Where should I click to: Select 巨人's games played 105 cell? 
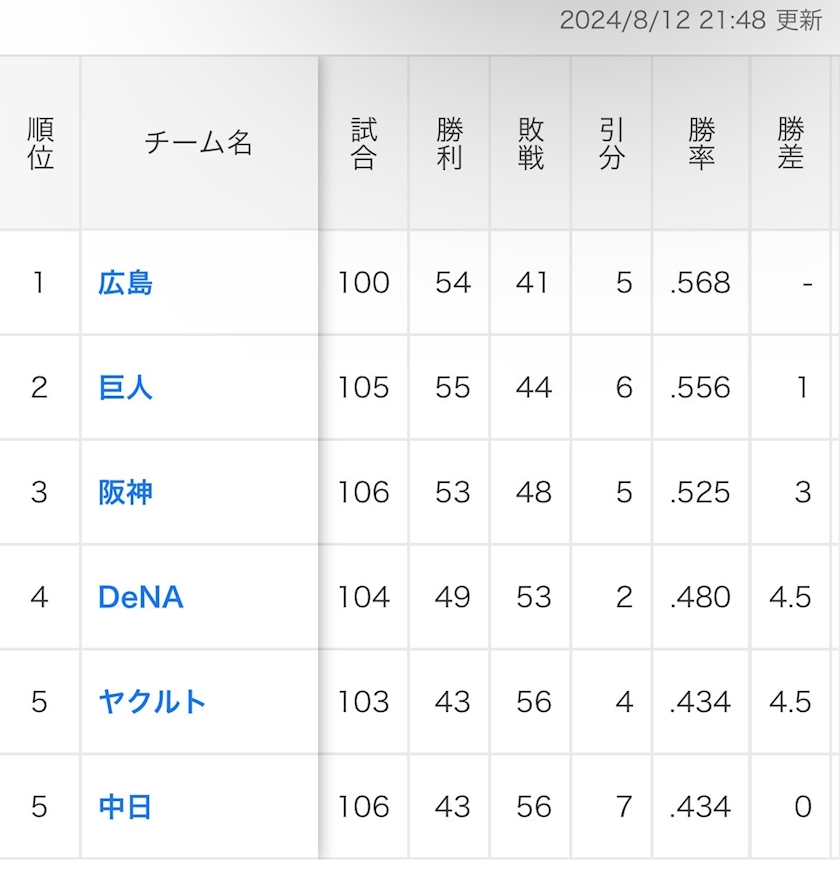pos(364,388)
